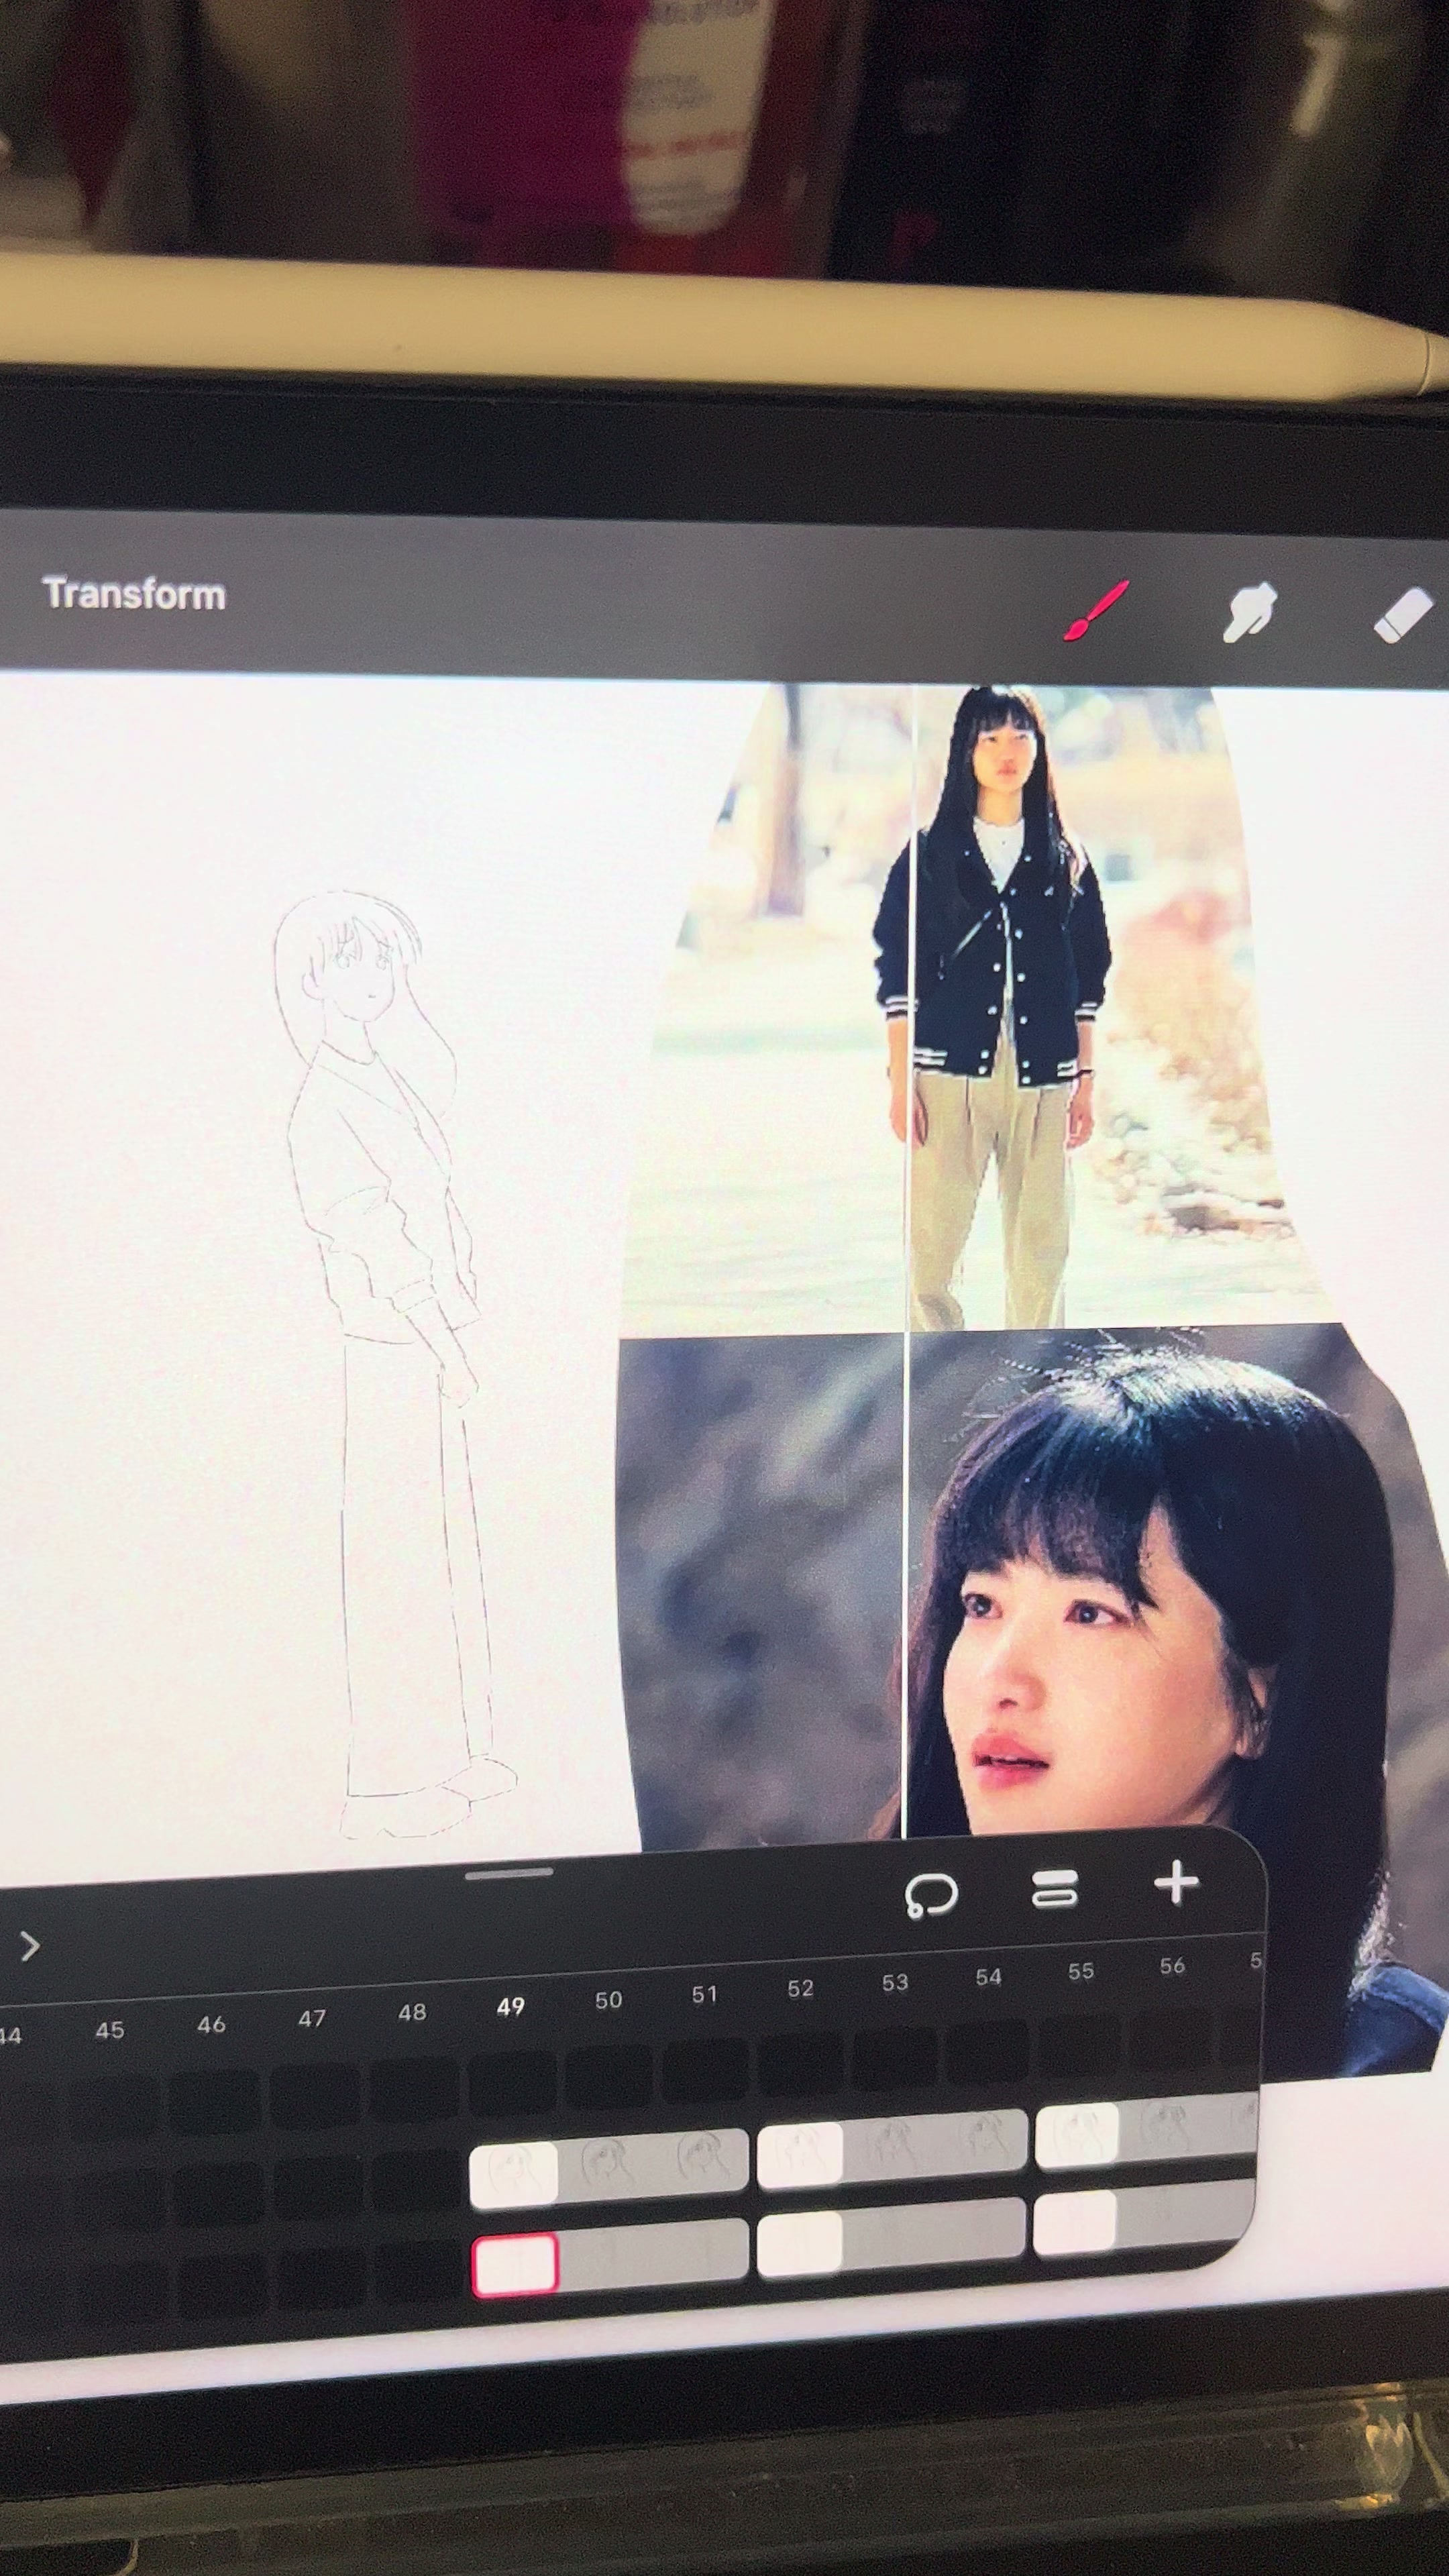This screenshot has width=1449, height=2576.
Task: Select the Eraser tool
Action: tap(1403, 614)
